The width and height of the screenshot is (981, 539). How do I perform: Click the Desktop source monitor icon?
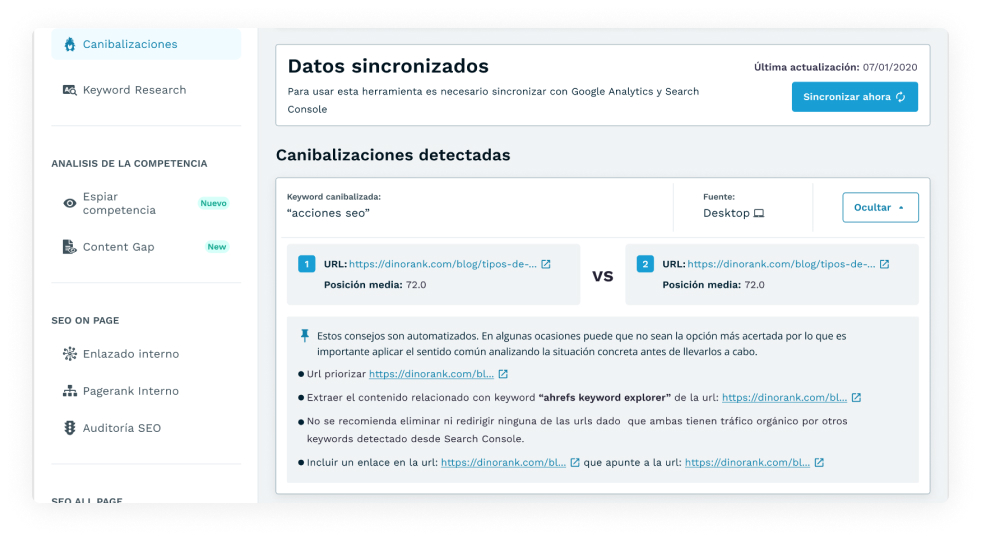(x=759, y=213)
